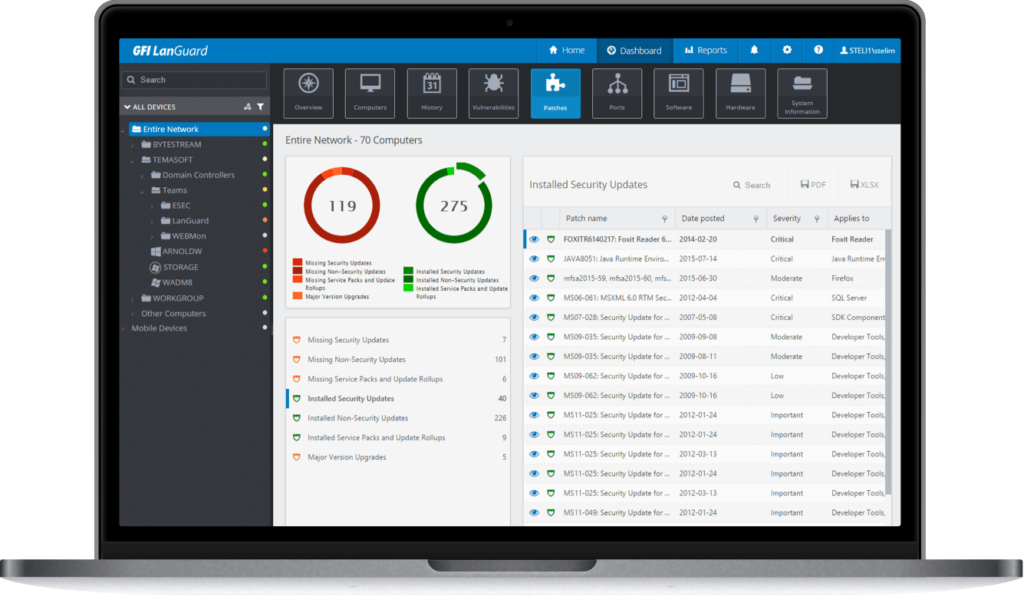View details of the FOXITR6140217 patch
The height and width of the screenshot is (596, 1024).
pos(533,239)
